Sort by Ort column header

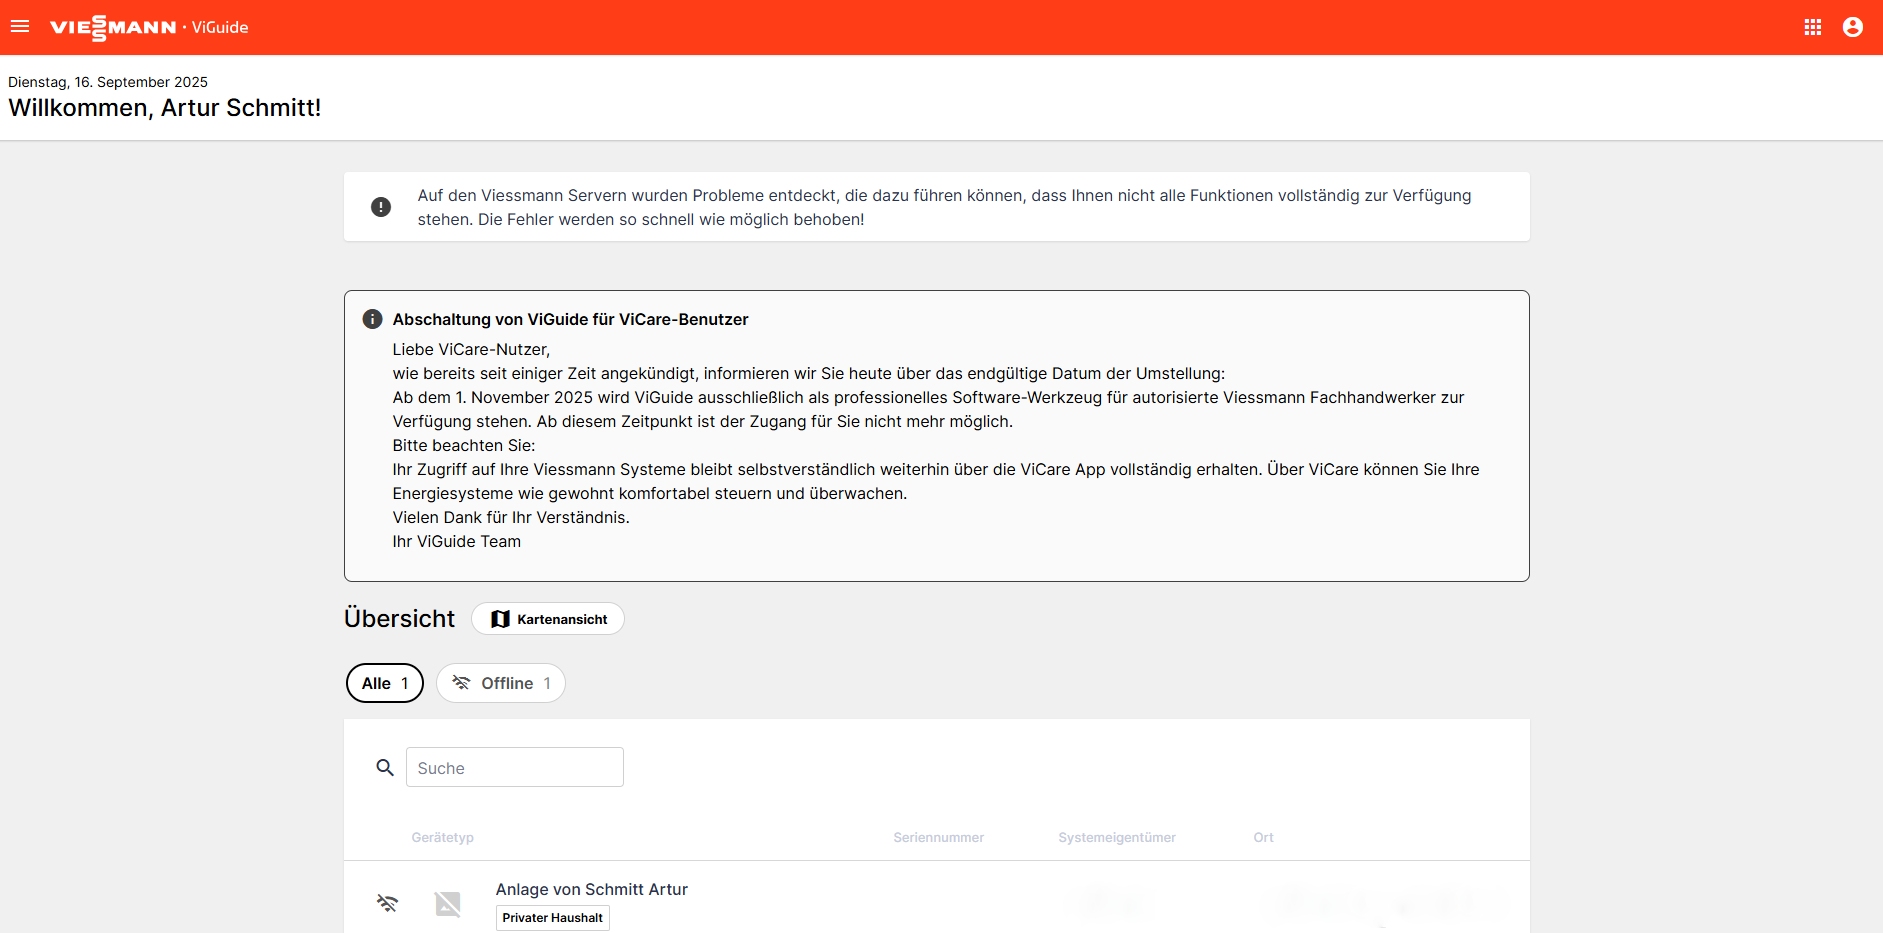point(1263,838)
